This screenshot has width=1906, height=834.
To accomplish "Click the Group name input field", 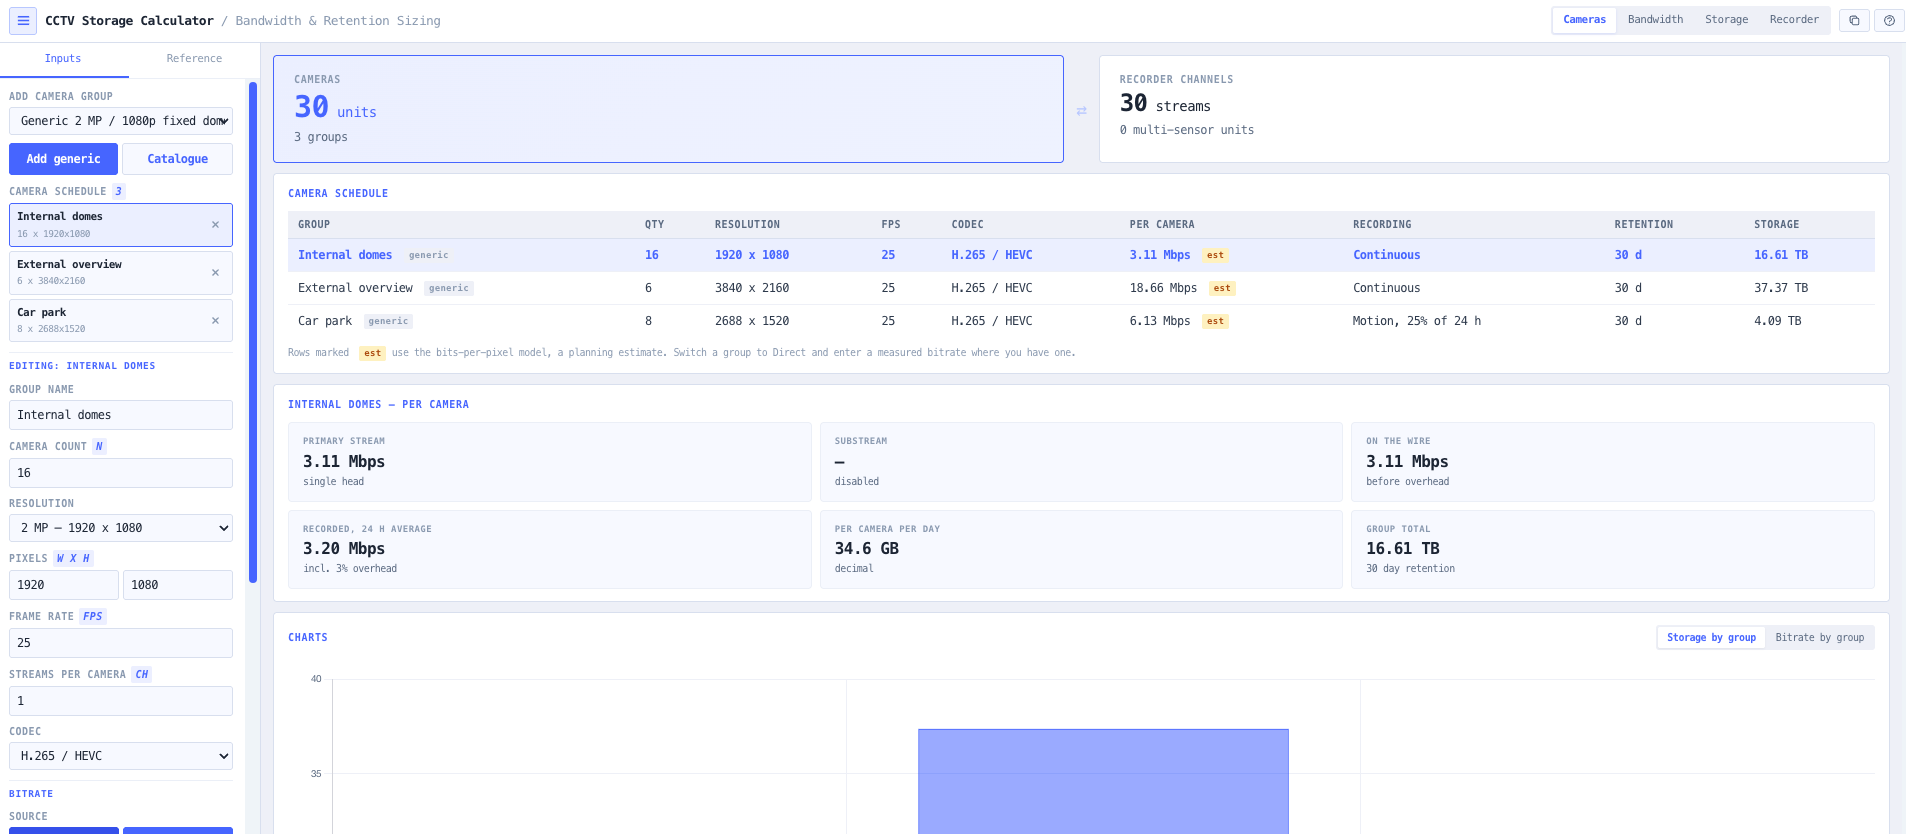I will (121, 415).
